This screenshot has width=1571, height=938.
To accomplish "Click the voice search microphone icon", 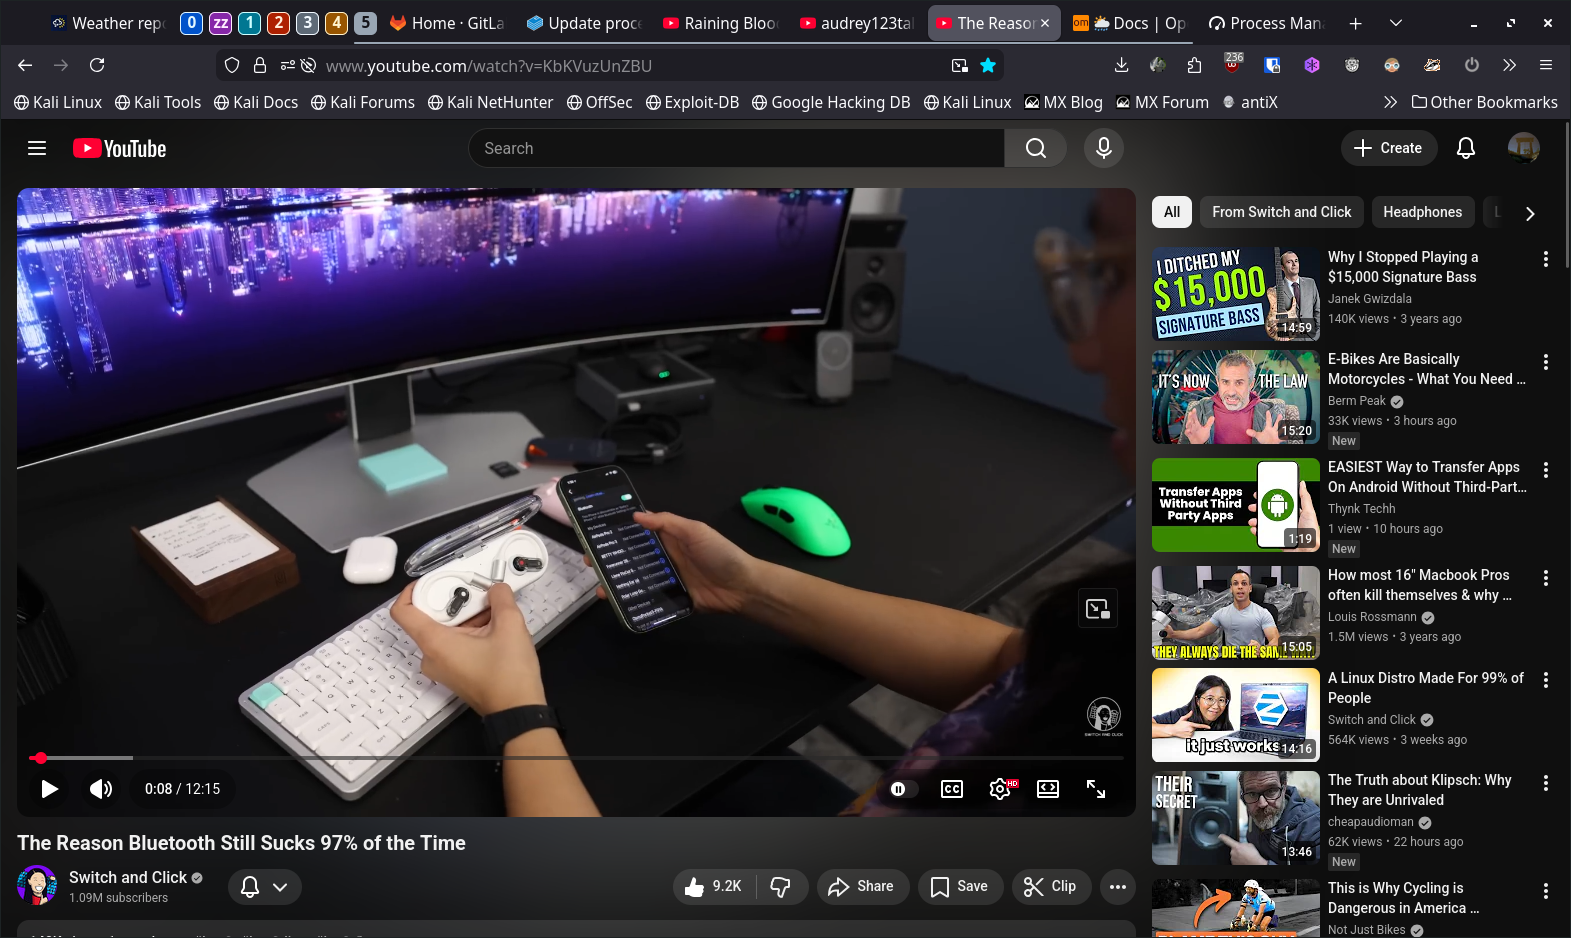I will [1103, 148].
